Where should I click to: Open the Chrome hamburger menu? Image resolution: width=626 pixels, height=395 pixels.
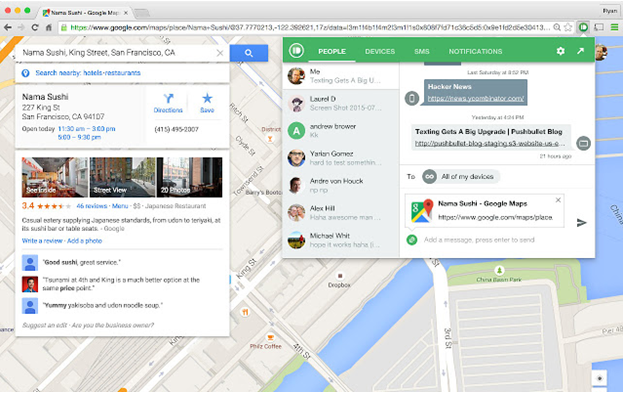(x=614, y=27)
